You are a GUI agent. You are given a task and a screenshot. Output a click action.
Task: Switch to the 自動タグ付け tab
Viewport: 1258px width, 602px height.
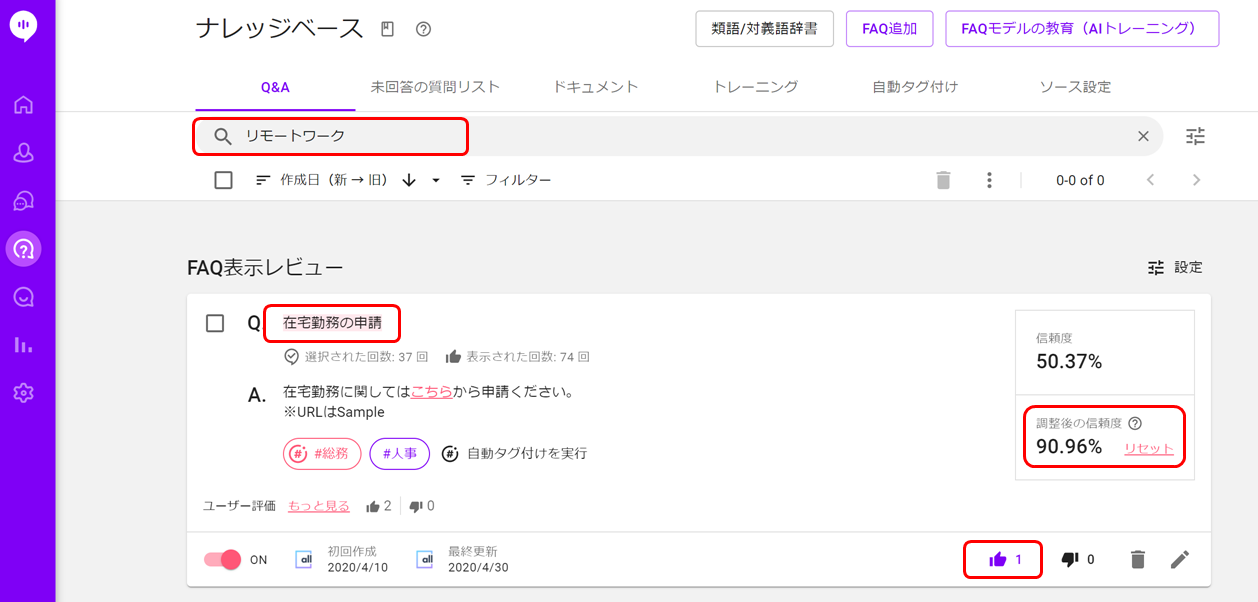point(915,87)
